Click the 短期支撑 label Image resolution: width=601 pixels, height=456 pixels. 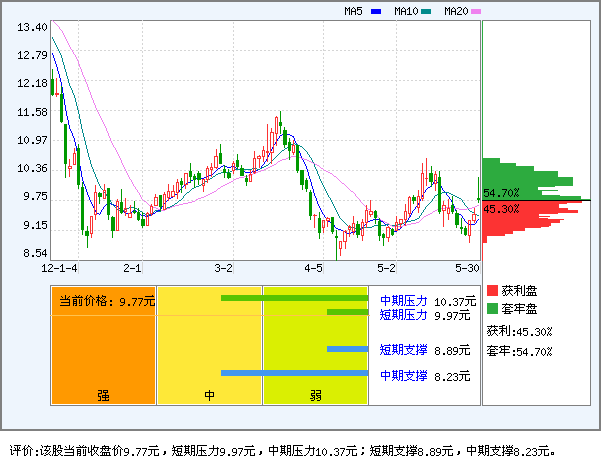point(403,350)
